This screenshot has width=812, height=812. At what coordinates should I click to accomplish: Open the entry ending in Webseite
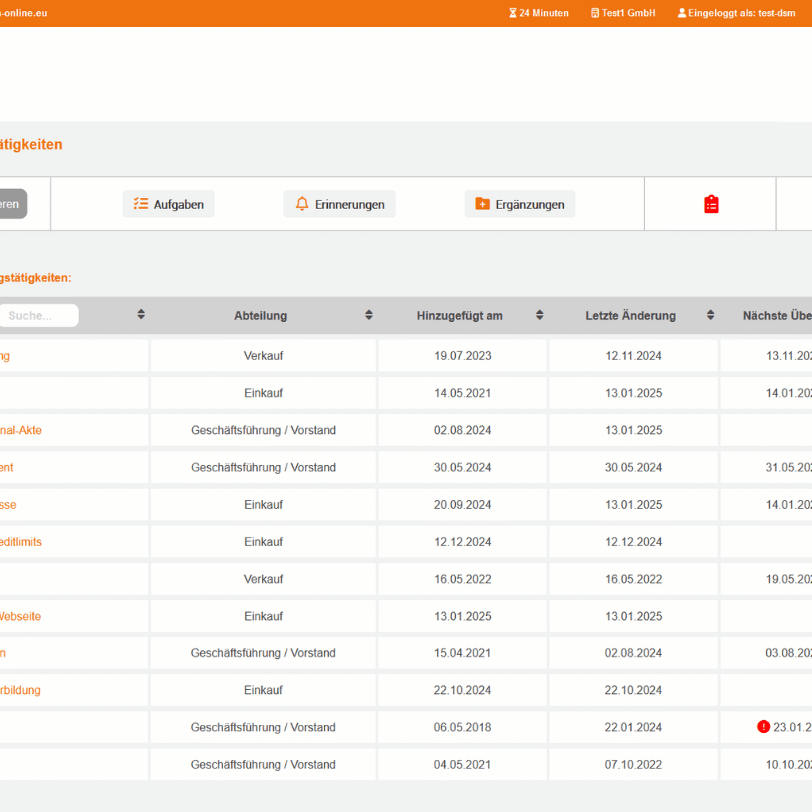[x=20, y=616]
